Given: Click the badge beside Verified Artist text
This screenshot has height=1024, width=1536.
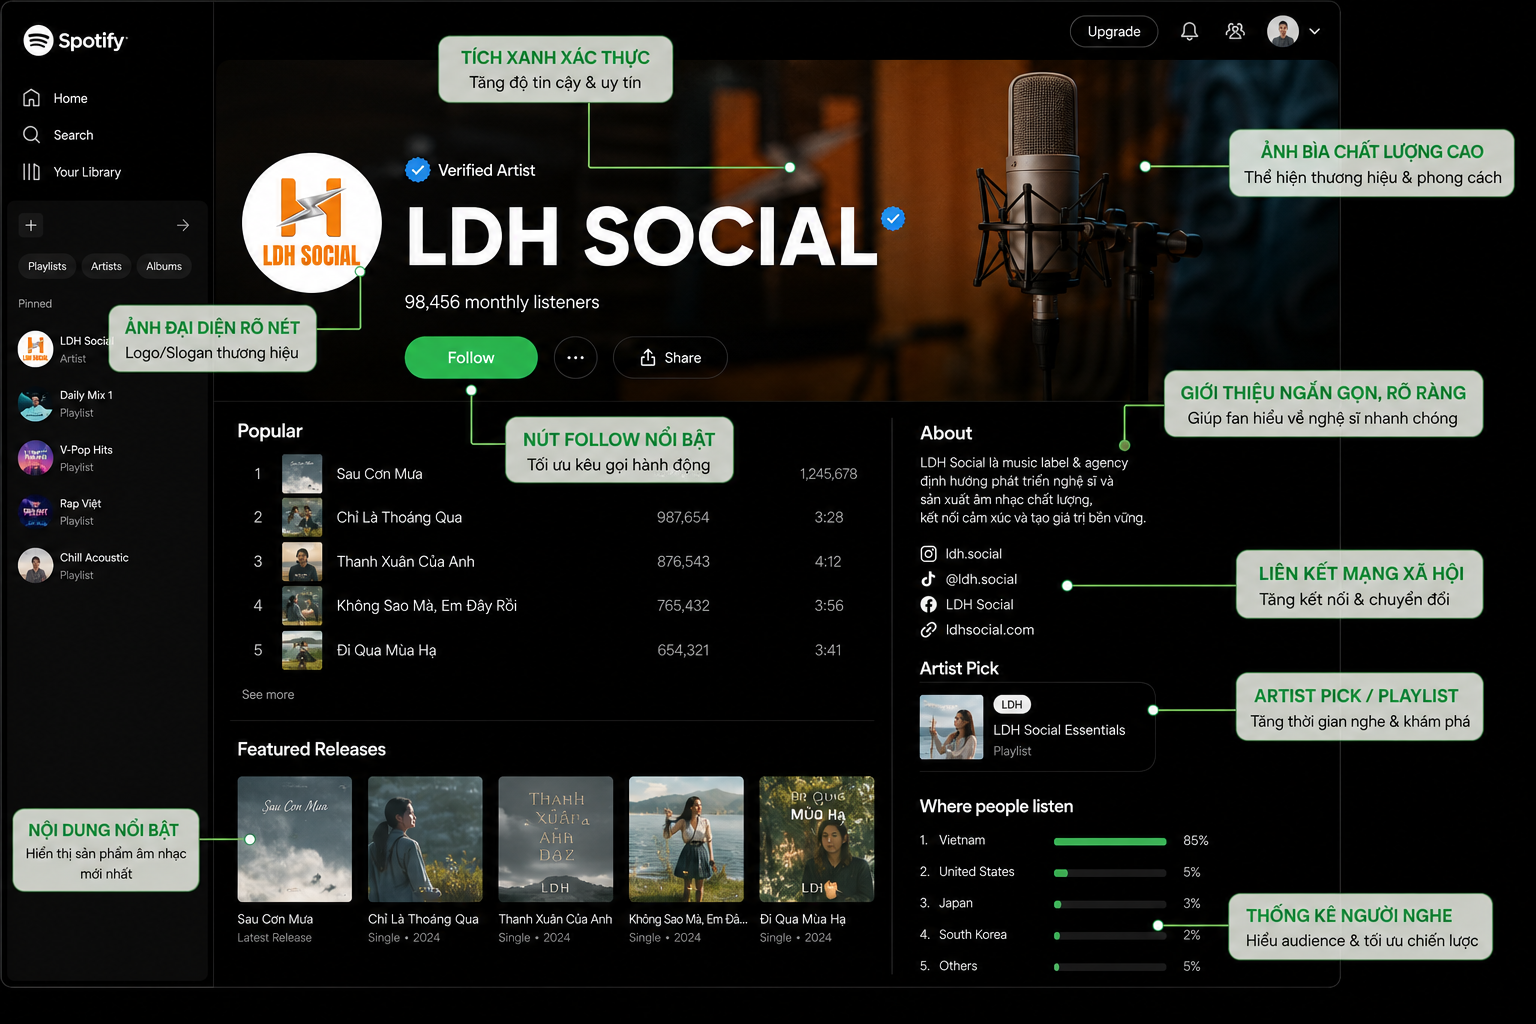Looking at the screenshot, I should (x=417, y=170).
